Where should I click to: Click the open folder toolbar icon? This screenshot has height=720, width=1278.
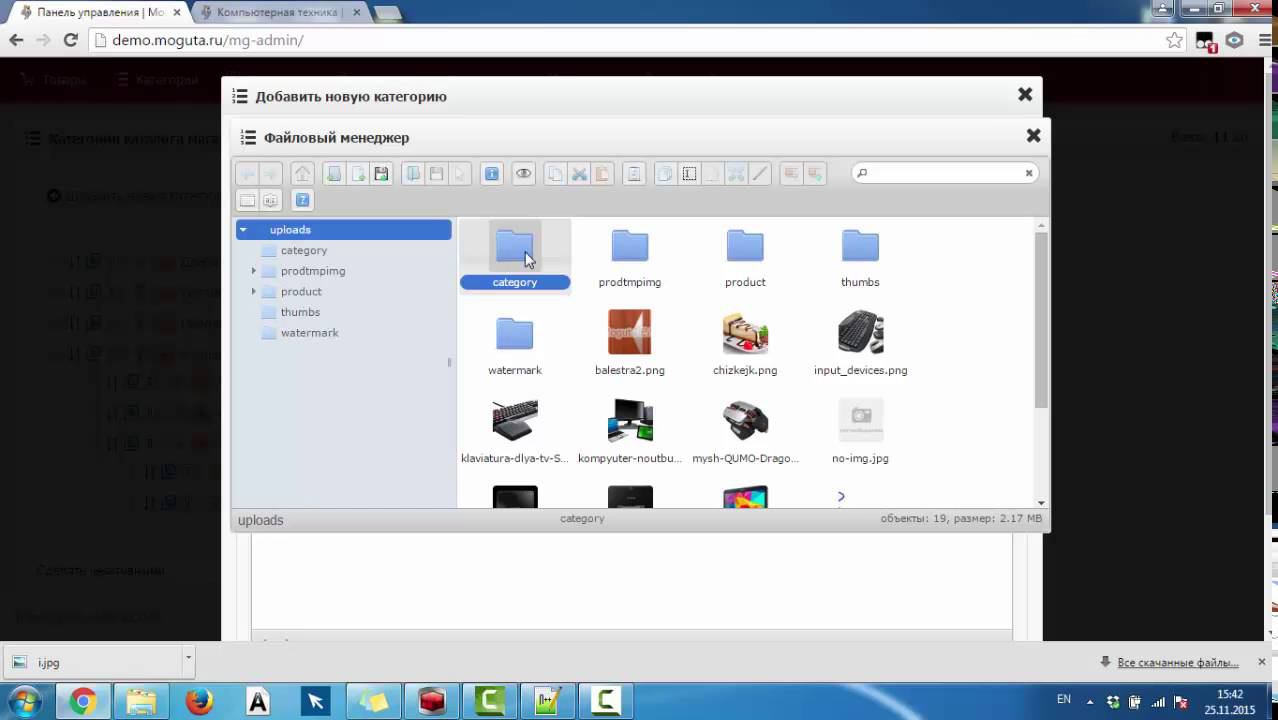pyautogui.click(x=412, y=174)
